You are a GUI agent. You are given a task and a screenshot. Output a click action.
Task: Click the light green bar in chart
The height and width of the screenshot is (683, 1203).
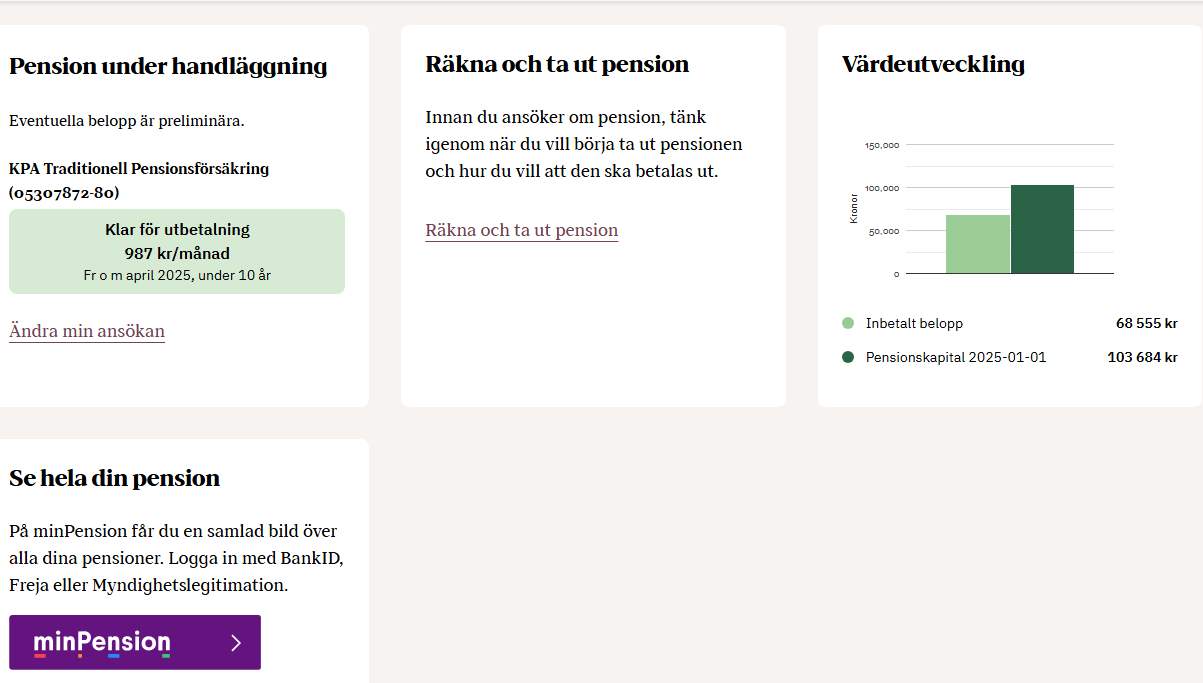(x=978, y=244)
